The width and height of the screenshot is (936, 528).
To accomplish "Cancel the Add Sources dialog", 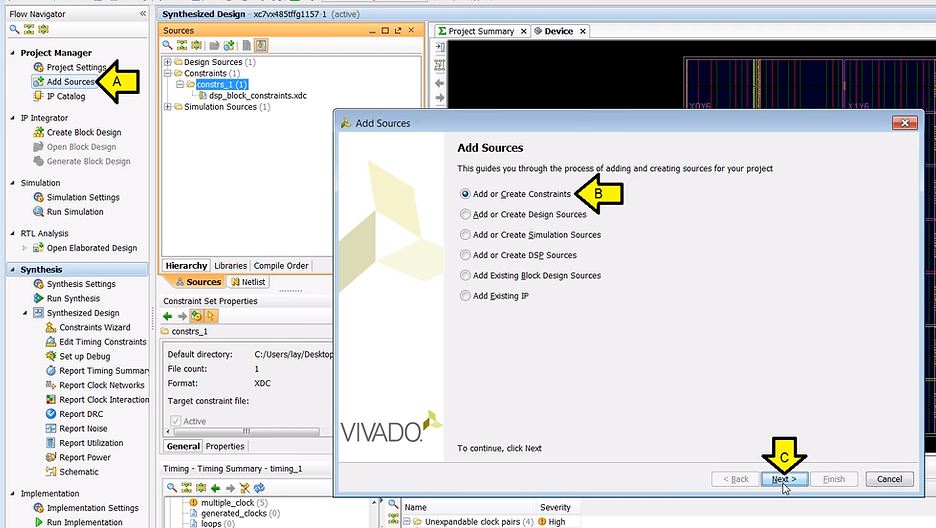I will [x=889, y=479].
